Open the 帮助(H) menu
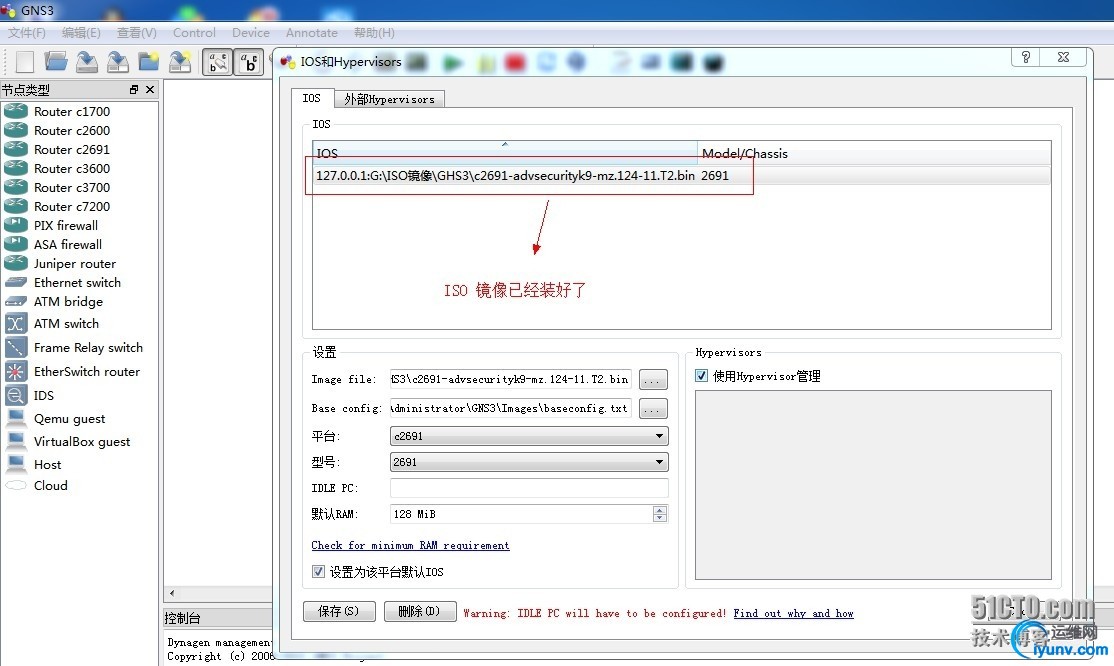Viewport: 1114px width, 666px height. (374, 33)
